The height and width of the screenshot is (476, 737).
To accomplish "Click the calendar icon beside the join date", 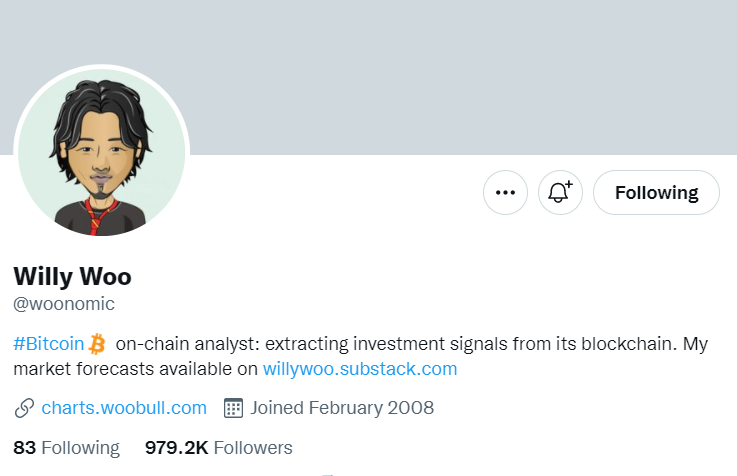I will click(234, 408).
